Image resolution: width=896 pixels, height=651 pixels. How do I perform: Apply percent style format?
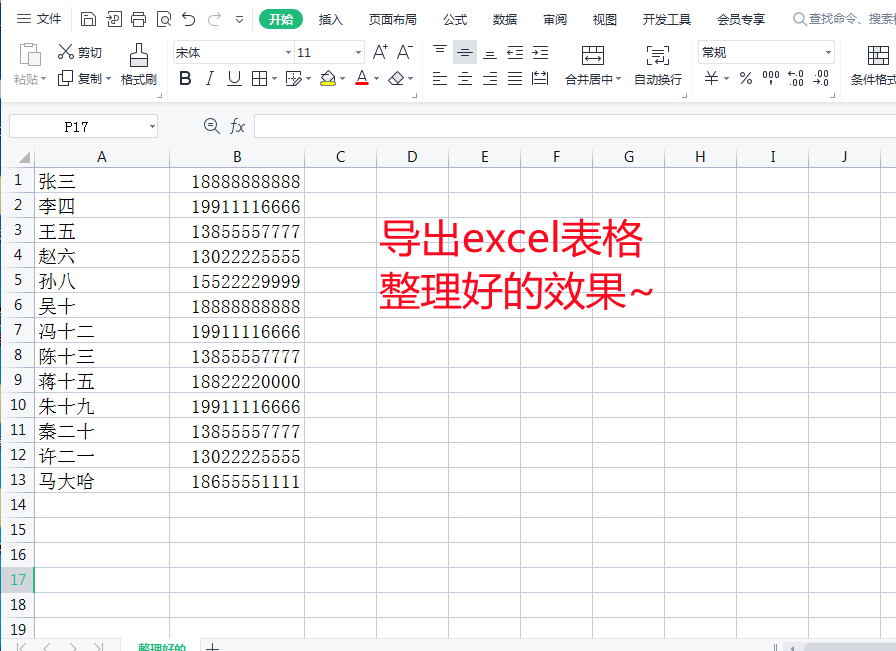tap(746, 78)
